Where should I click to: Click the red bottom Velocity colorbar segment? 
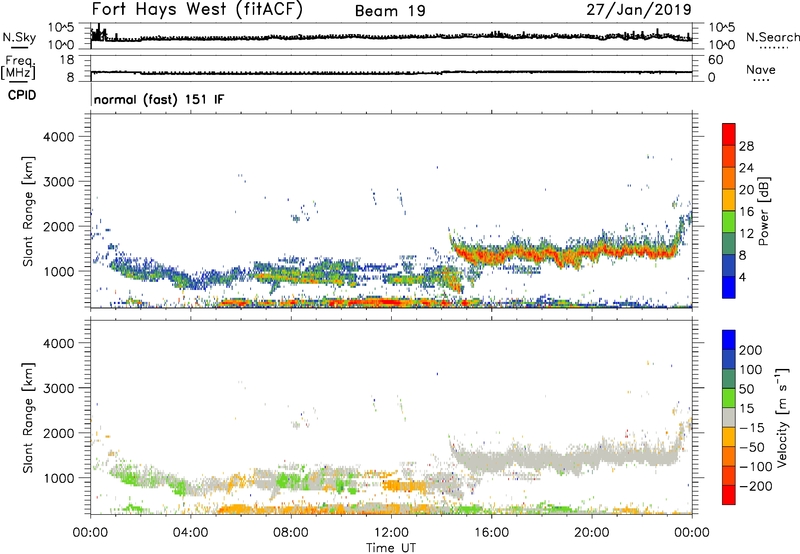pyautogui.click(x=729, y=495)
